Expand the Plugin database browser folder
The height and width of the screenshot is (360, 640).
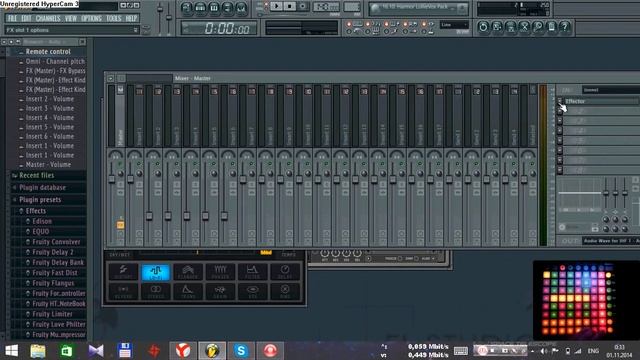tap(42, 188)
